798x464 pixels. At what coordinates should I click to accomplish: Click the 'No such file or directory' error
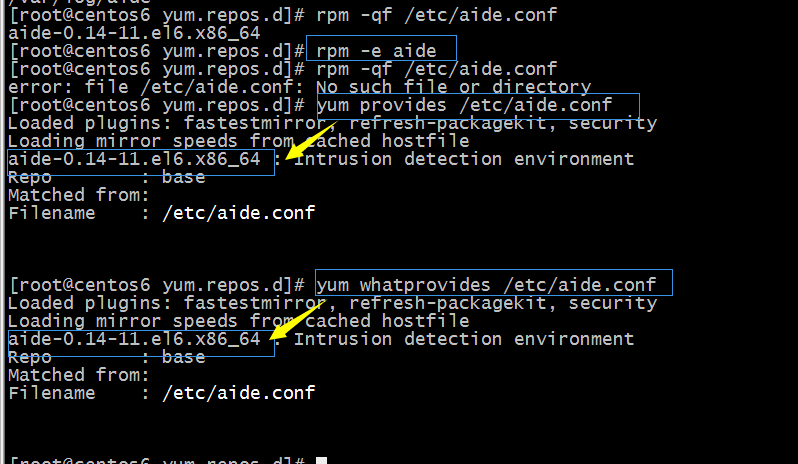click(x=453, y=87)
